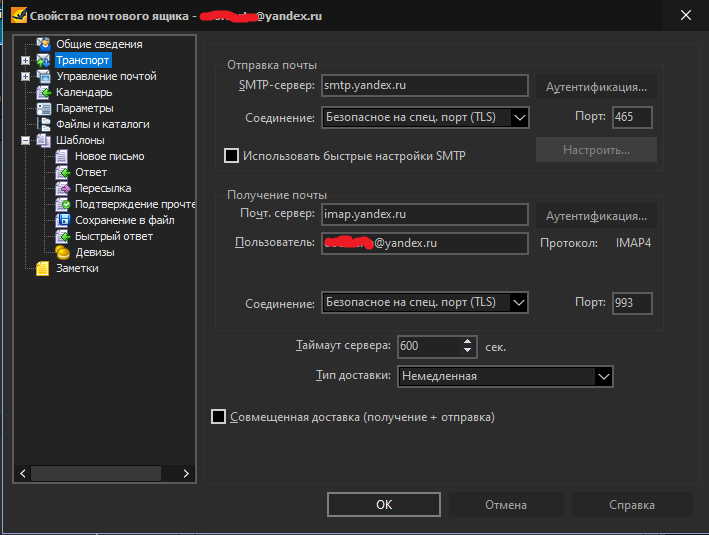The image size is (709, 535).
Task: Open SMTP Аутентификация settings button
Action: click(596, 87)
